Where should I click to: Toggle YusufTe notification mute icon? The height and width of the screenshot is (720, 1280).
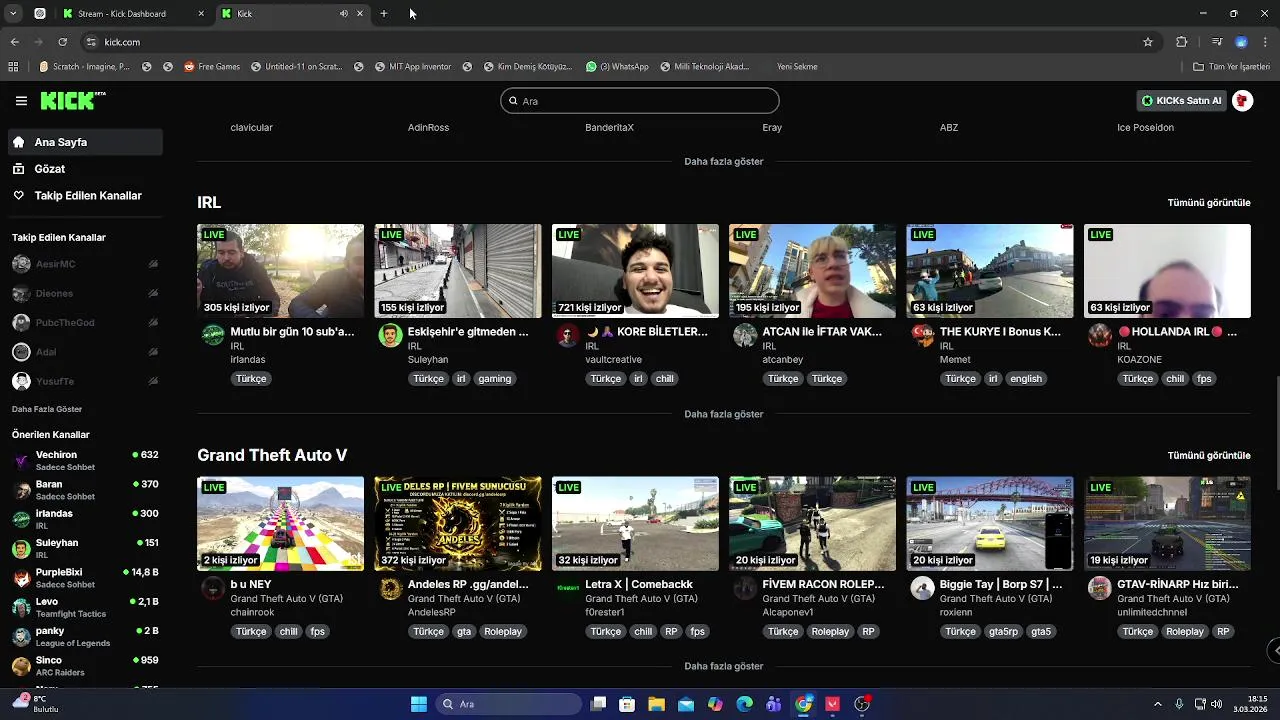coord(153,381)
